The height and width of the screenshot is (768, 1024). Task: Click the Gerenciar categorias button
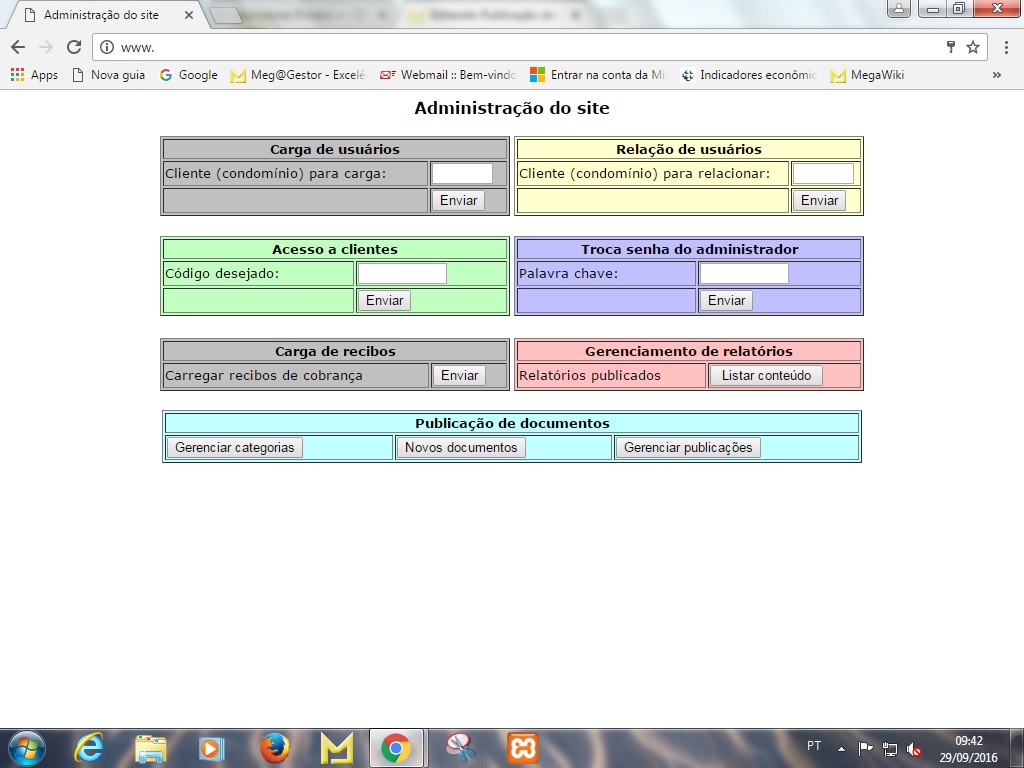[234, 447]
